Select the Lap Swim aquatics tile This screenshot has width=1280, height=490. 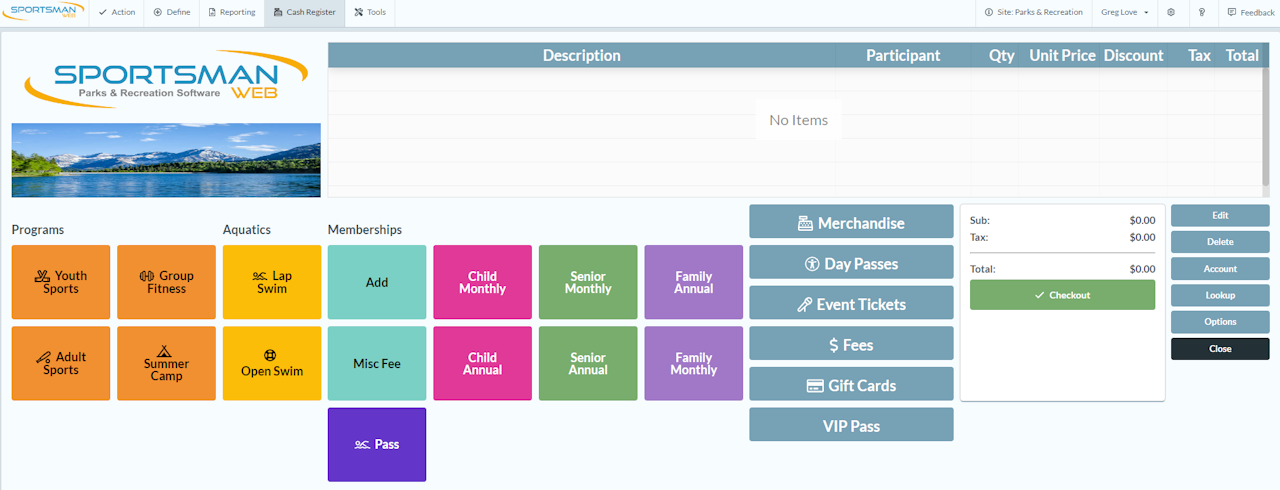tap(272, 282)
